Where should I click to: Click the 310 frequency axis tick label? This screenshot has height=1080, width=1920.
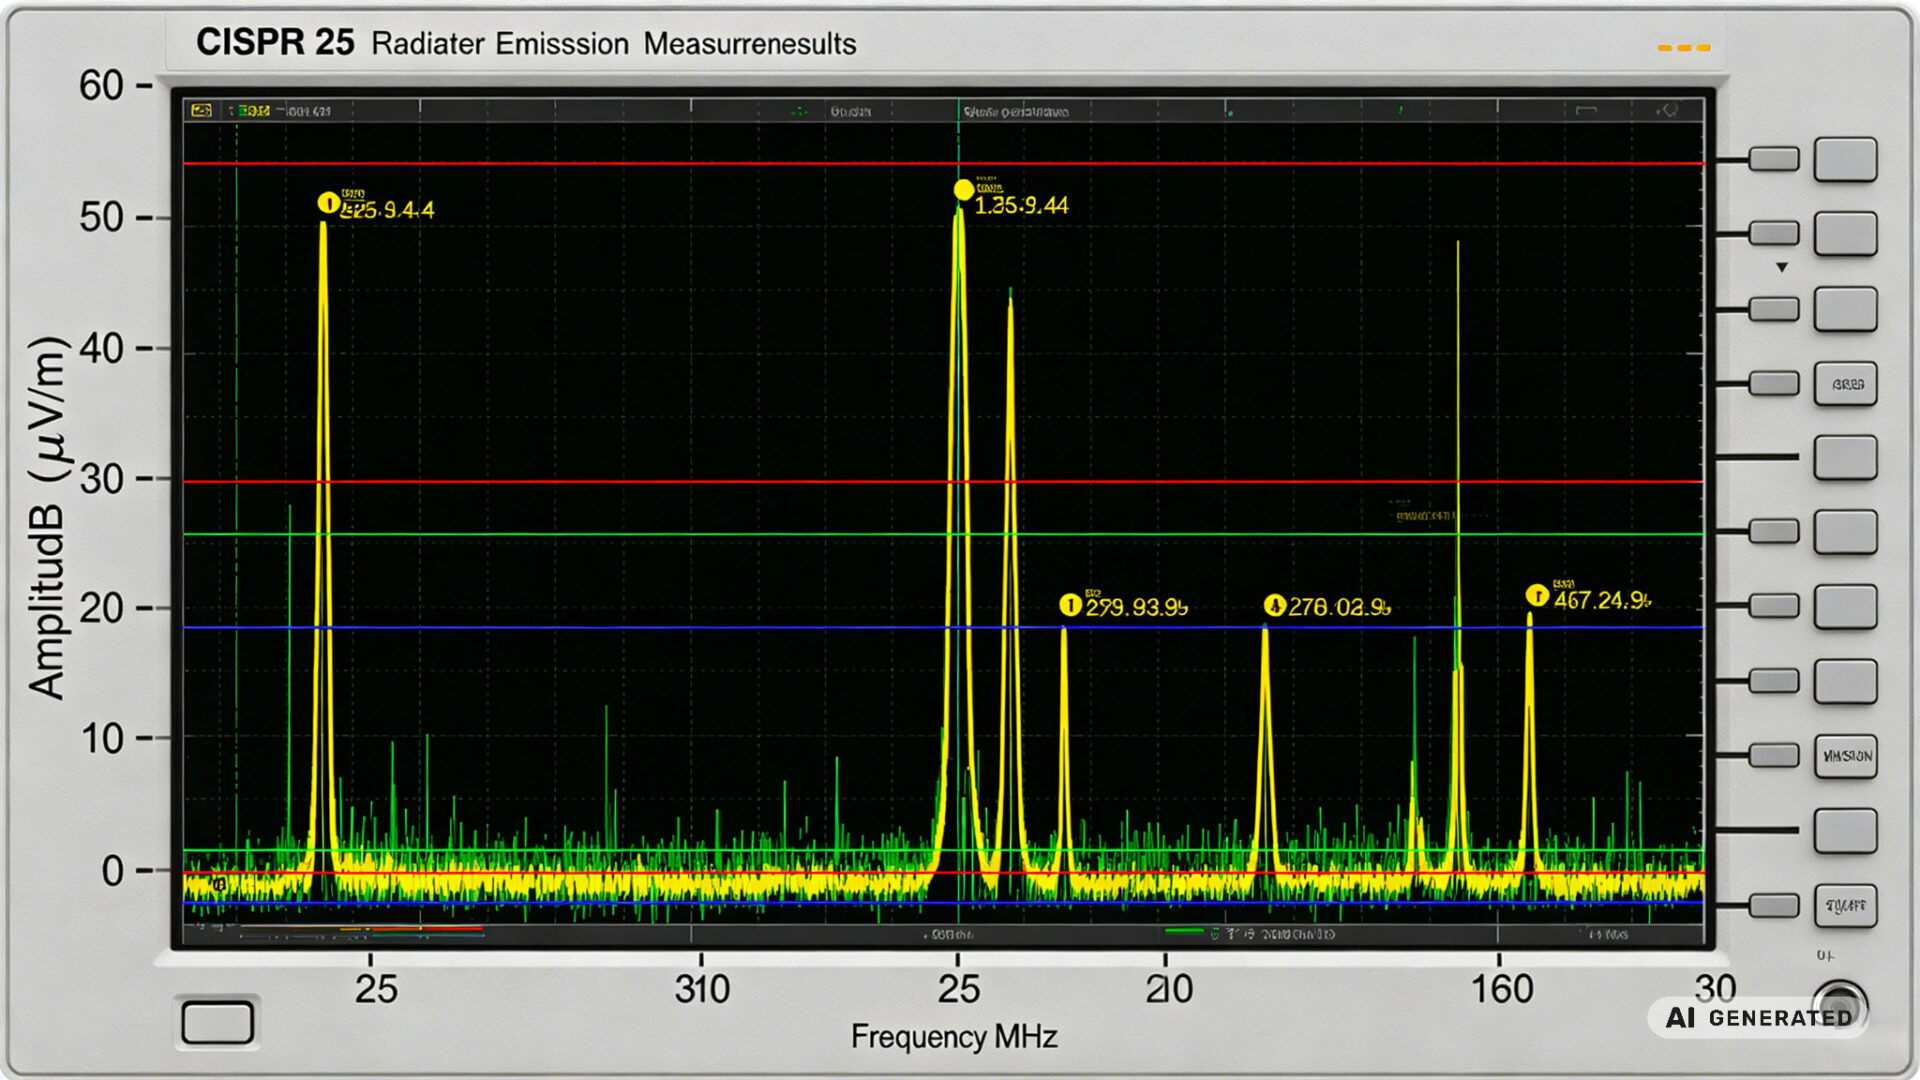pyautogui.click(x=702, y=989)
